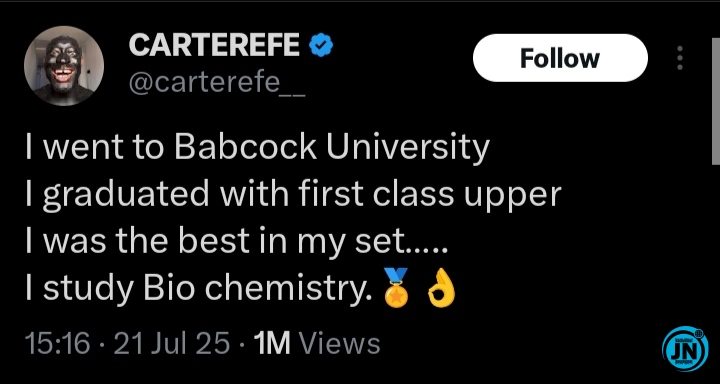Click the gold medal emoji

397,287
